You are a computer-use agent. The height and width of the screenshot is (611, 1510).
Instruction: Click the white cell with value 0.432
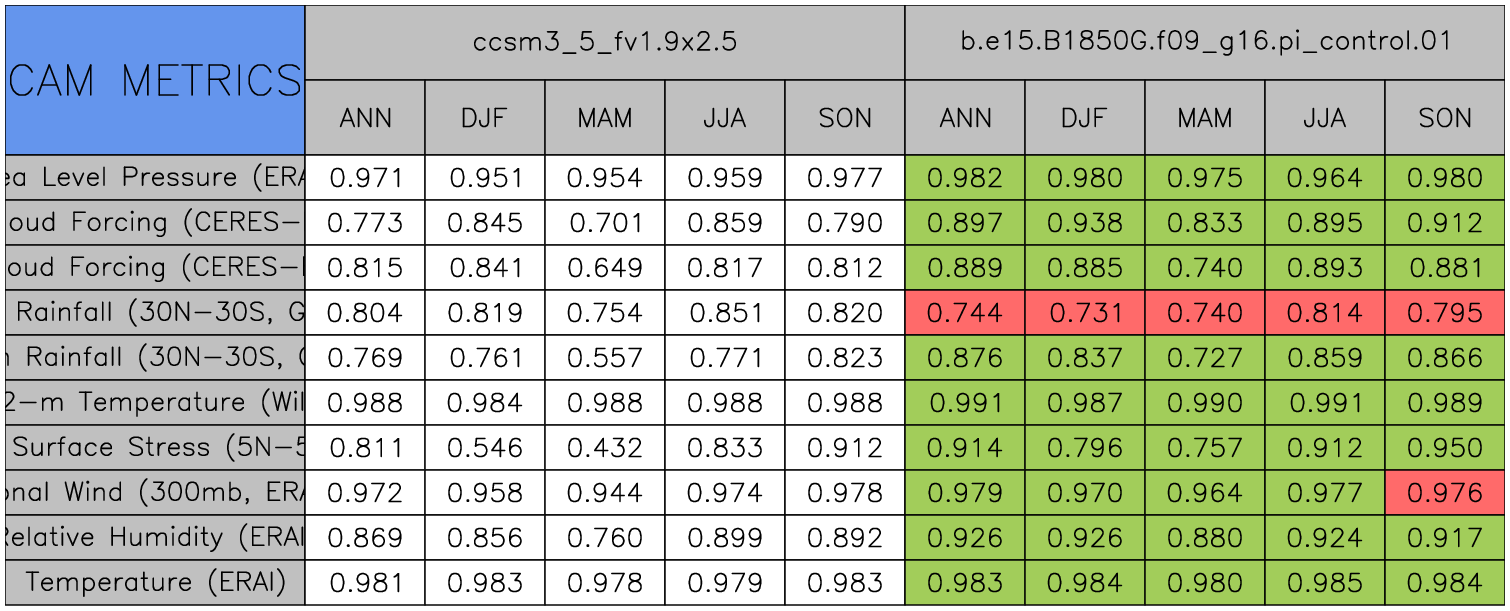coord(605,447)
